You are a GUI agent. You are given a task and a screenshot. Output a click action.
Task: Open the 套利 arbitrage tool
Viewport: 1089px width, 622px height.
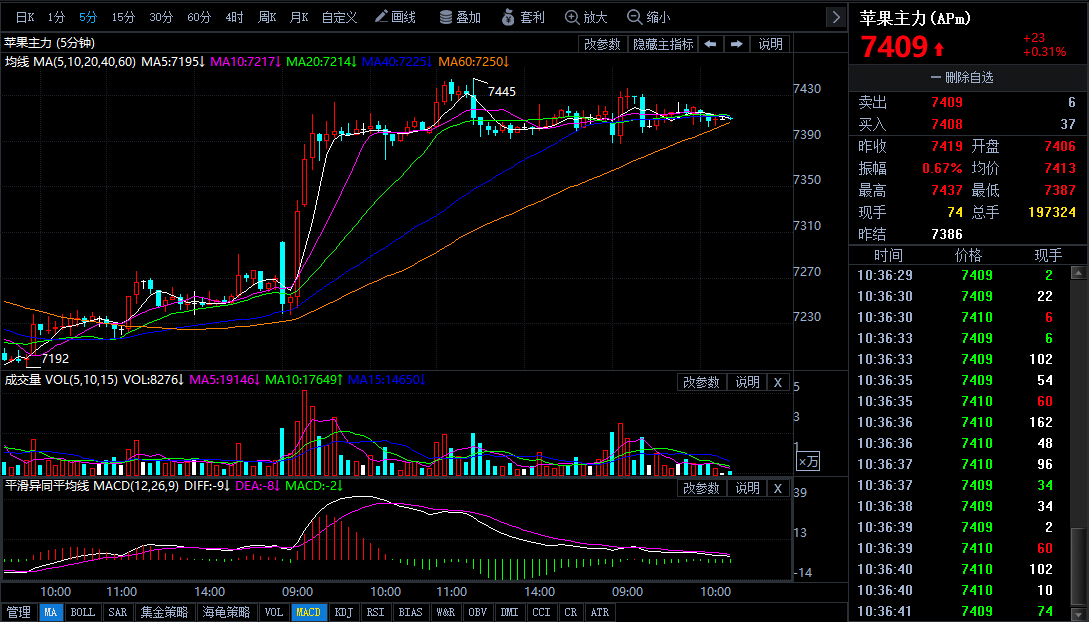[x=523, y=17]
